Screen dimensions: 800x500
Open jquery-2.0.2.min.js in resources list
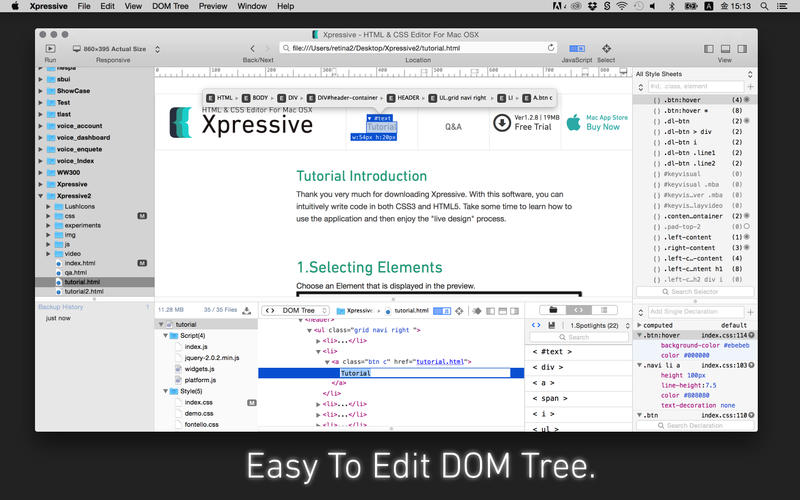click(212, 358)
